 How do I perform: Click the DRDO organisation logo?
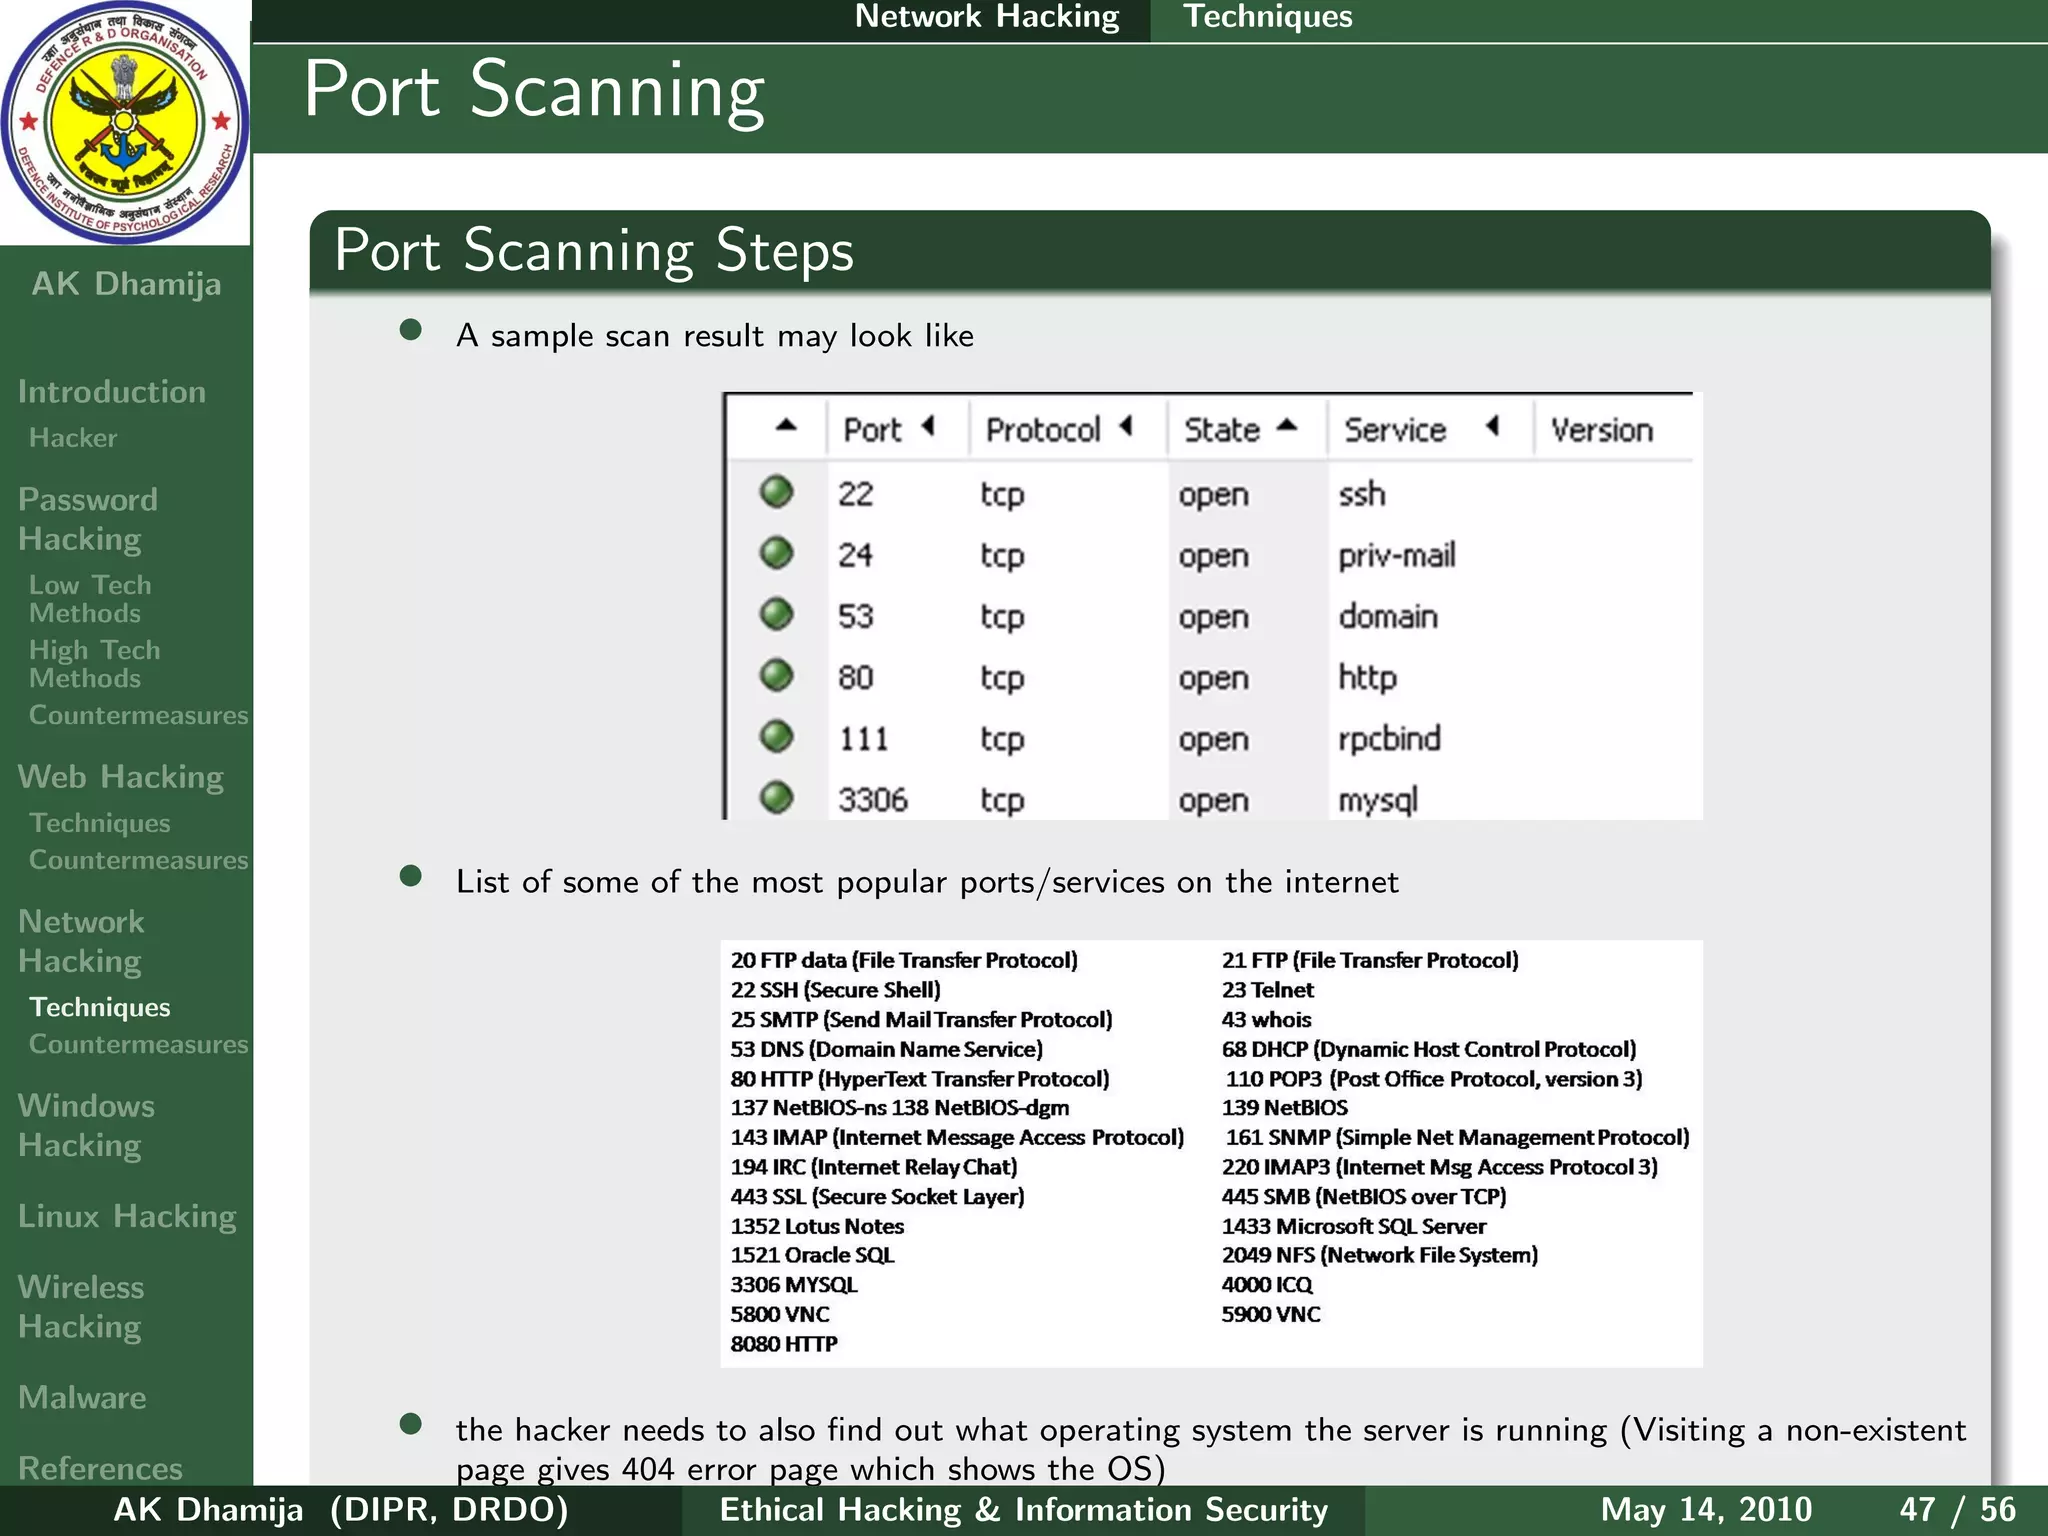pyautogui.click(x=124, y=122)
